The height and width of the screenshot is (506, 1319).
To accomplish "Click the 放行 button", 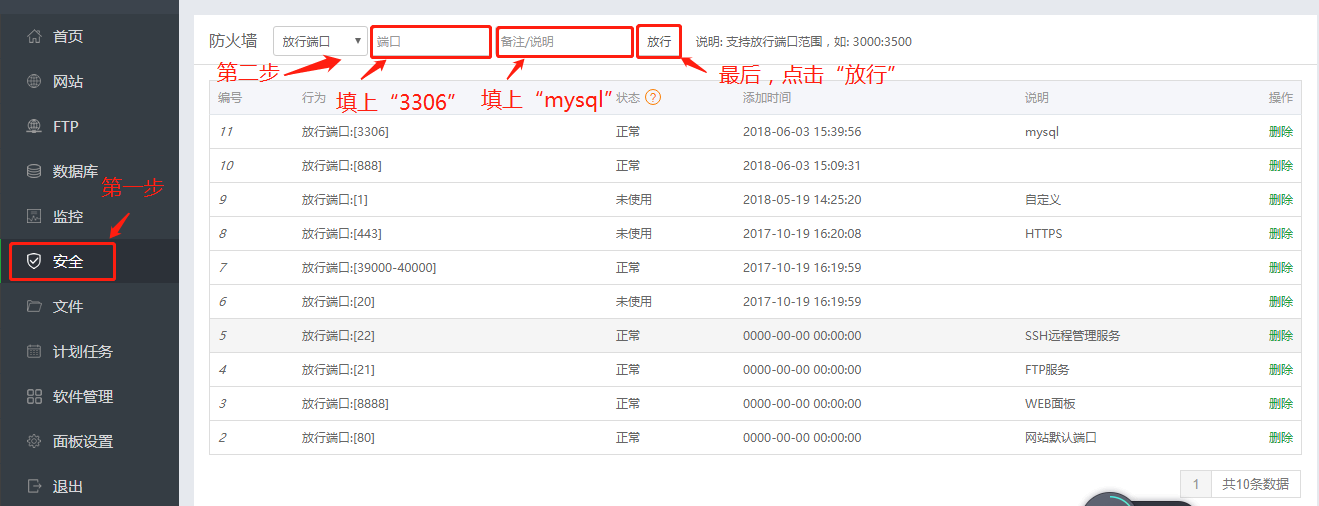I will 659,41.
